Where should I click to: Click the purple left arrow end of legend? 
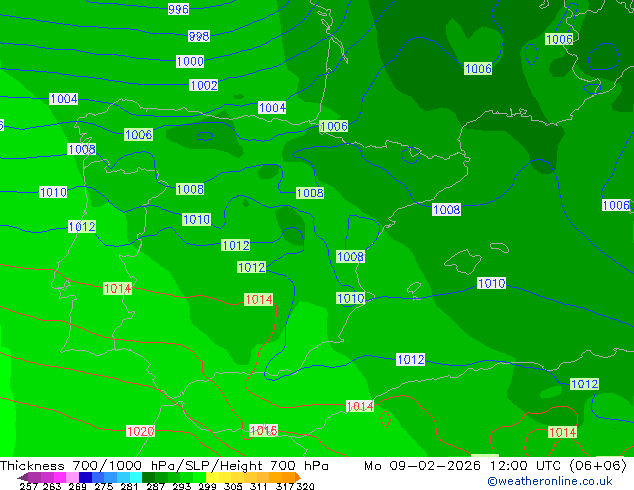[22, 477]
